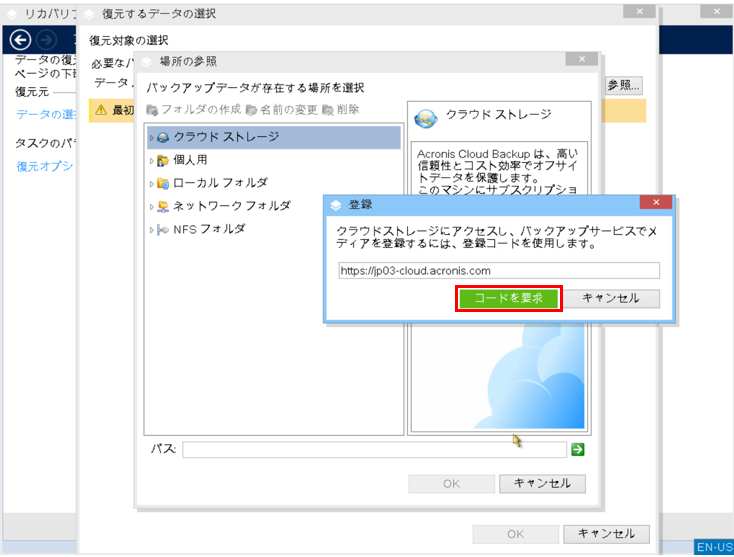Click the ネットワーク フォルダ icon
Viewport: 734px width, 557px height.
coord(163,206)
